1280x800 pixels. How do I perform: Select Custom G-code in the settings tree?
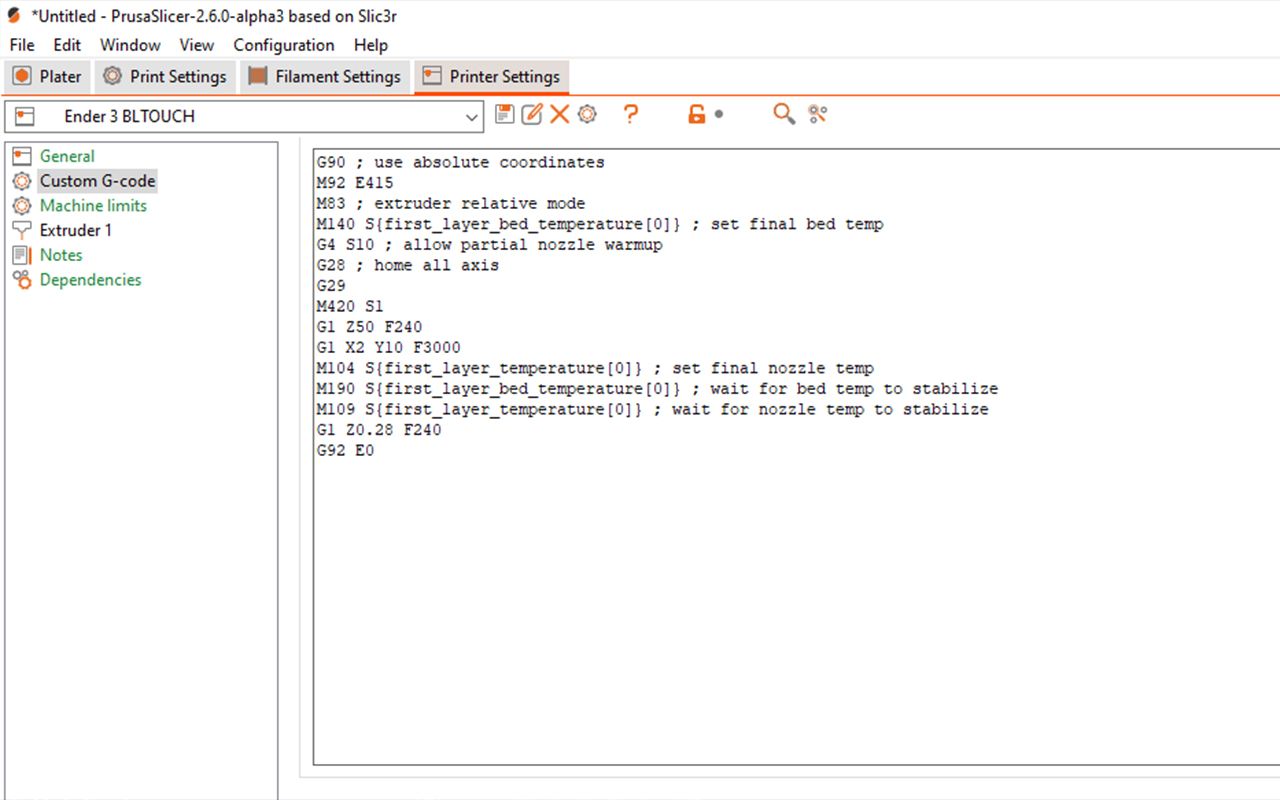pos(97,181)
